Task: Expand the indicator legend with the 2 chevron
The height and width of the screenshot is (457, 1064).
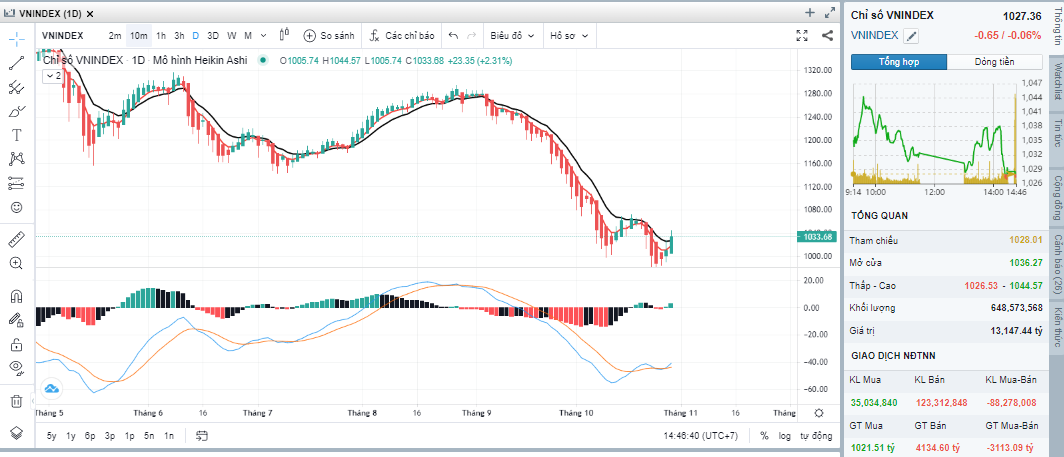Action: [52, 75]
